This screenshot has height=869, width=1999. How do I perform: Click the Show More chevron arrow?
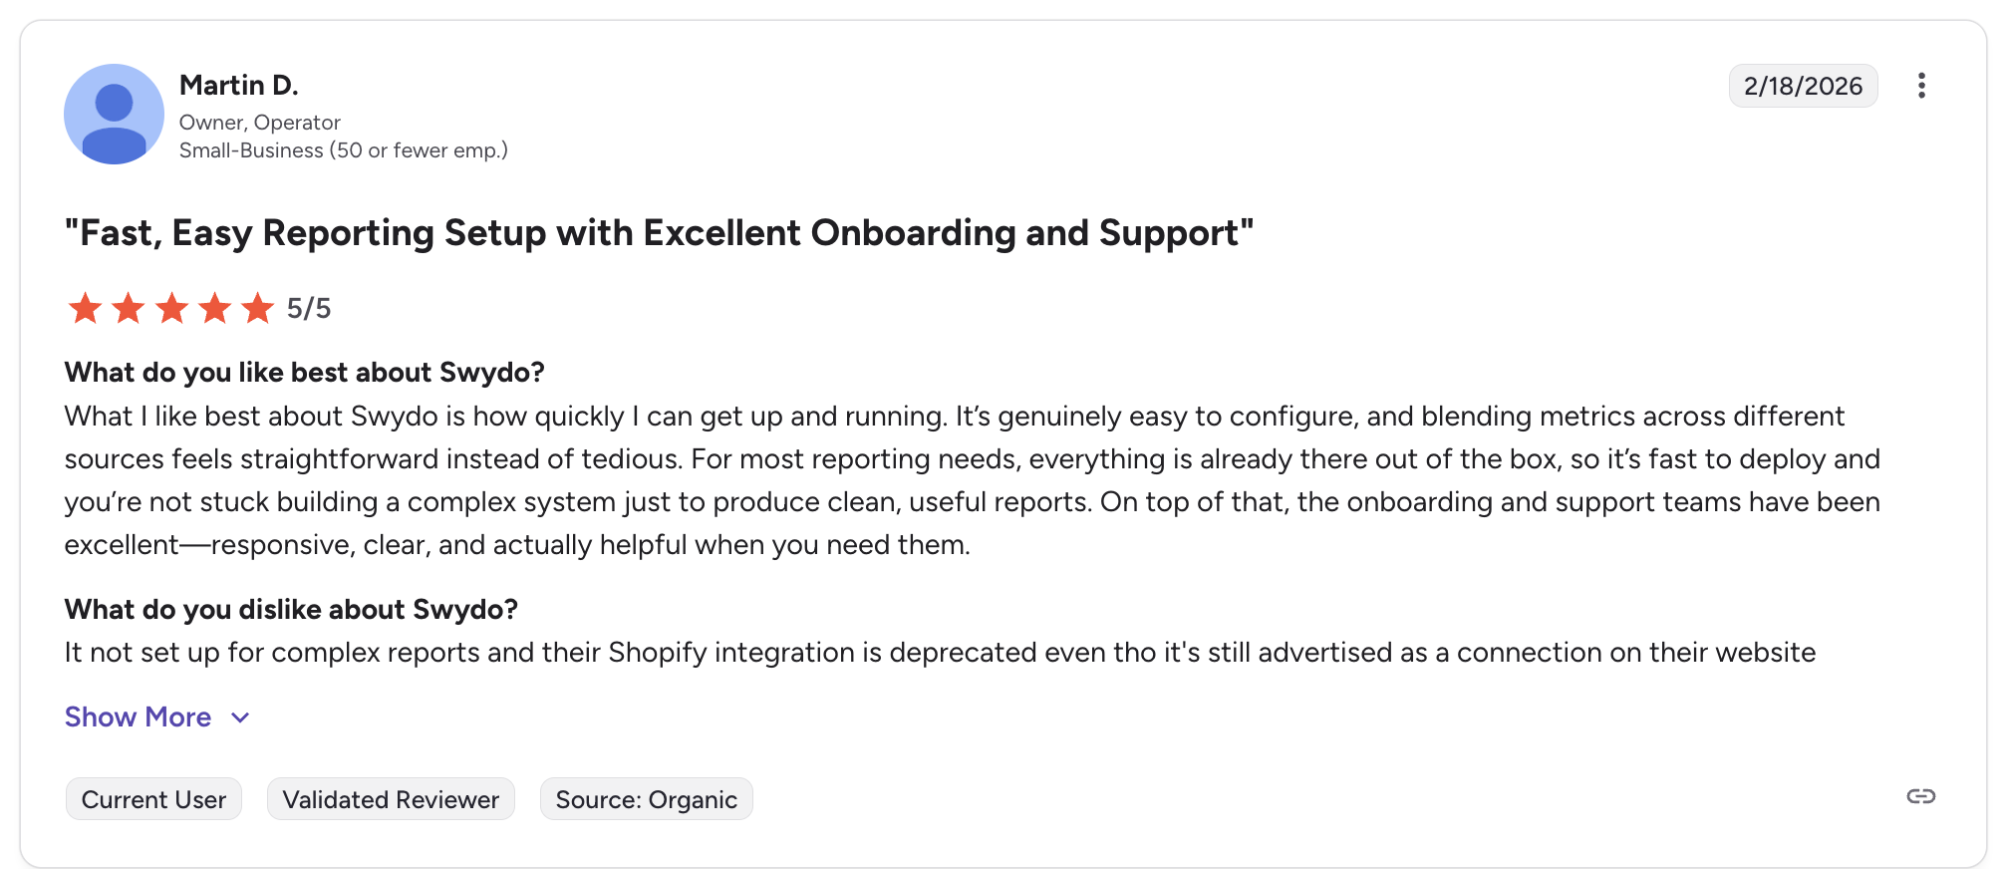pos(240,718)
